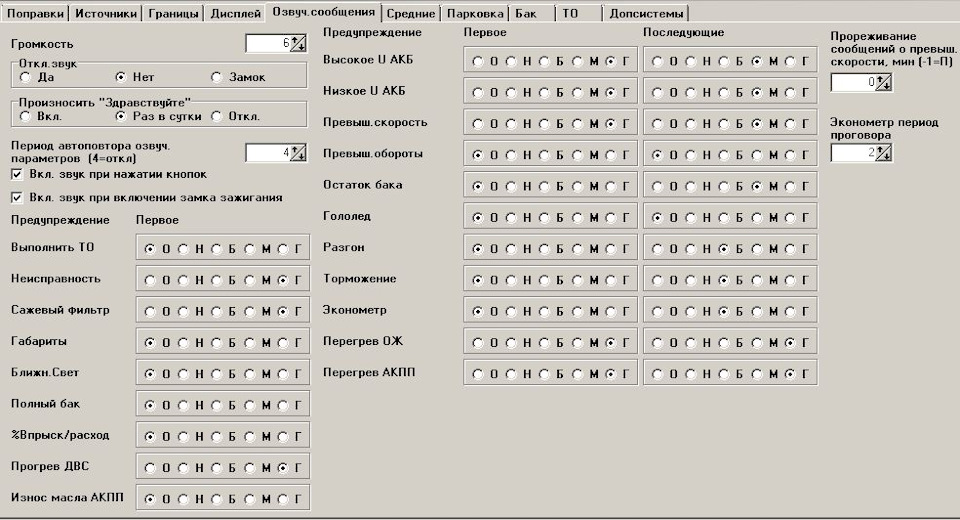
Task: Click Прореживание сообщений value field
Action: [x=853, y=82]
